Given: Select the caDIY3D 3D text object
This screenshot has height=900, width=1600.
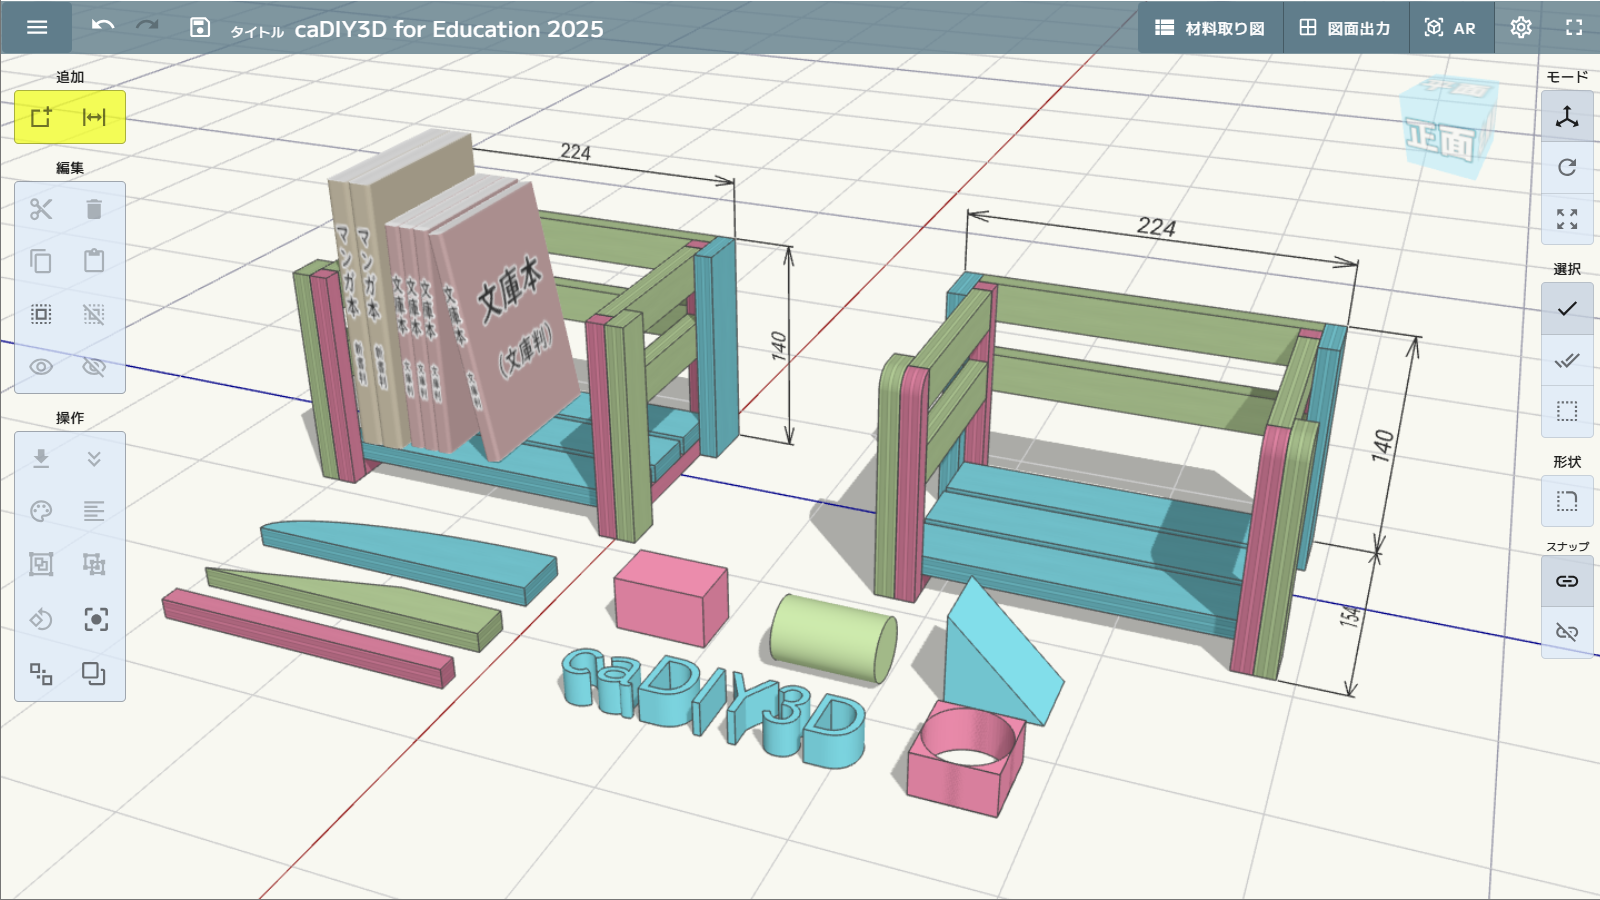Looking at the screenshot, I should click(x=714, y=706).
